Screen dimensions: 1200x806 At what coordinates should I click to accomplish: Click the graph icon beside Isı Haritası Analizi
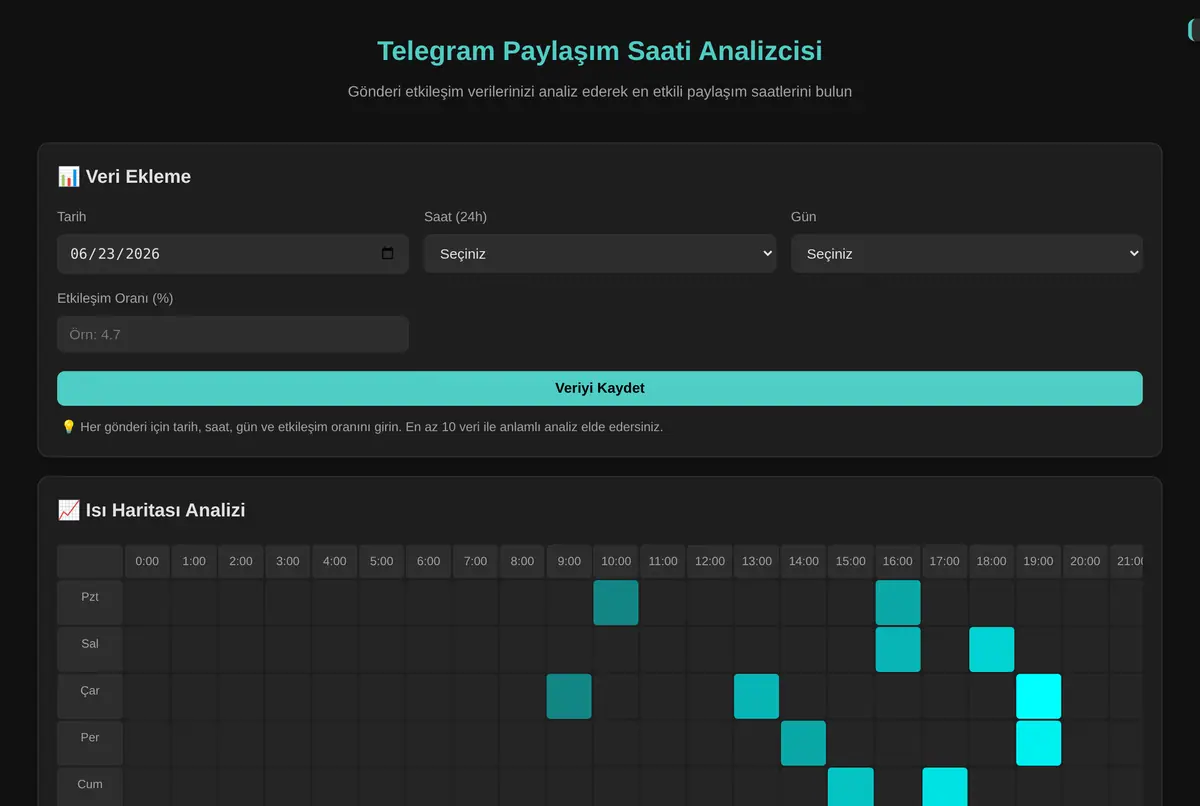point(69,510)
